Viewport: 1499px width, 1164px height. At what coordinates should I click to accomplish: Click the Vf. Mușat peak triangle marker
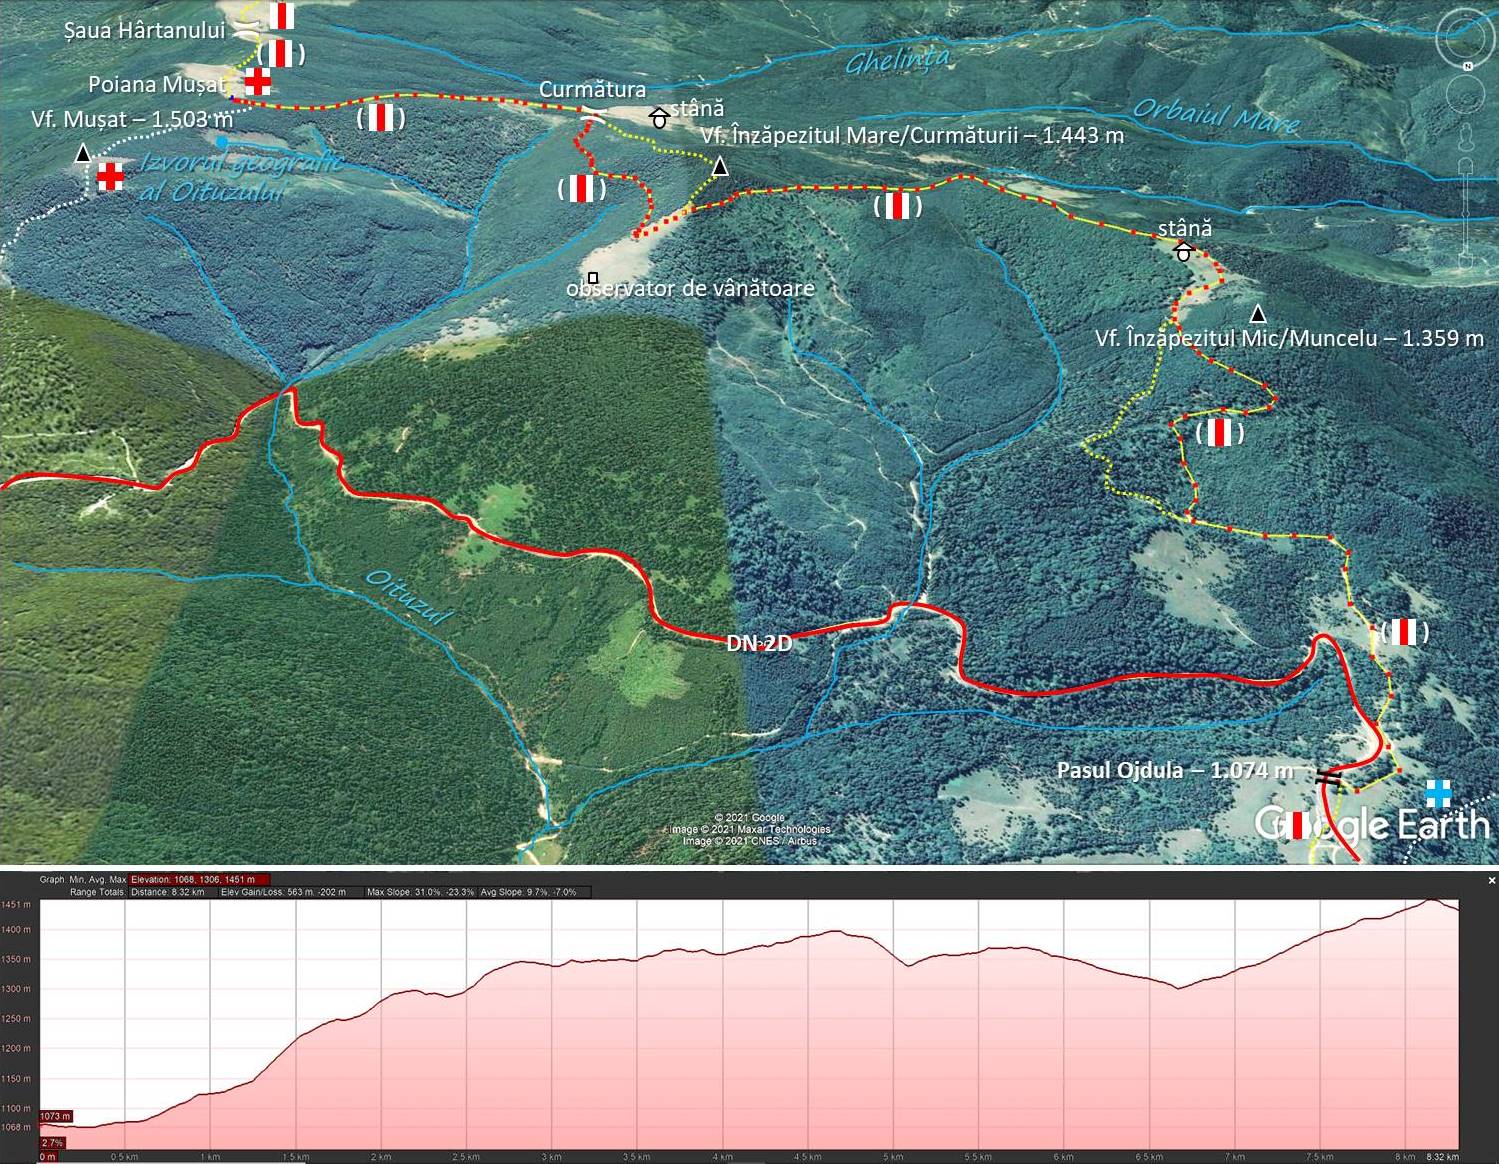click(x=82, y=153)
